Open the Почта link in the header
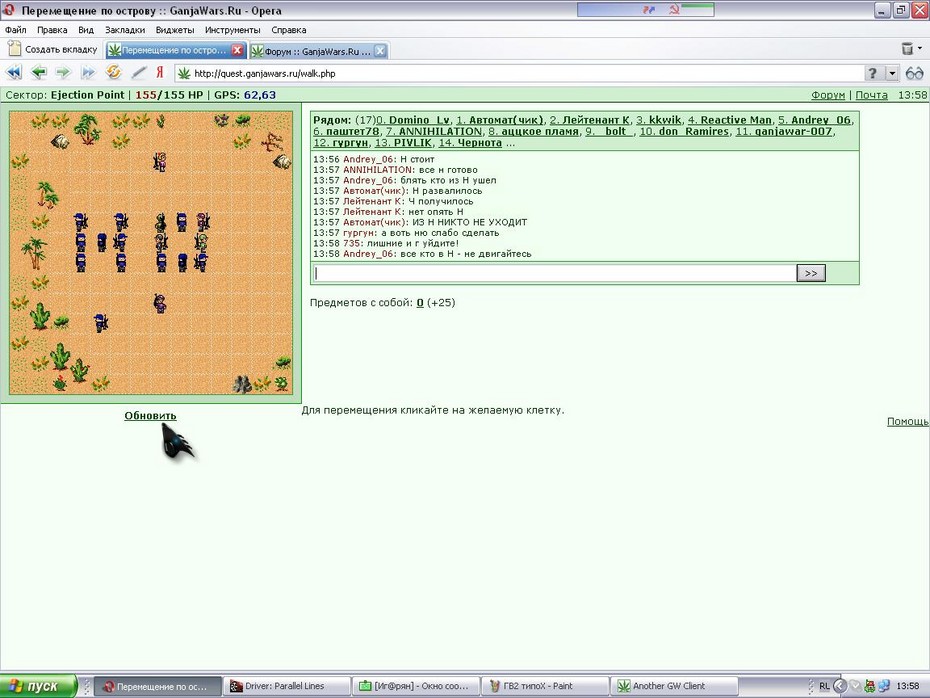The image size is (930, 698). [x=871, y=95]
